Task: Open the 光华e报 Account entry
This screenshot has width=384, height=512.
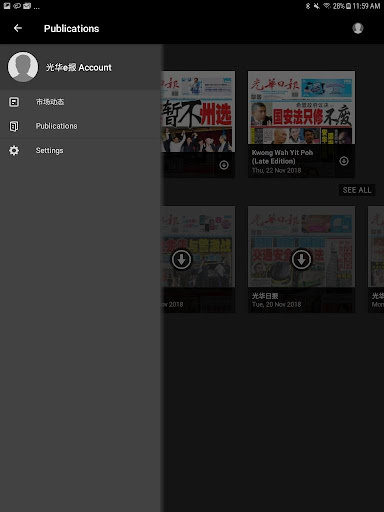Action: [x=81, y=67]
